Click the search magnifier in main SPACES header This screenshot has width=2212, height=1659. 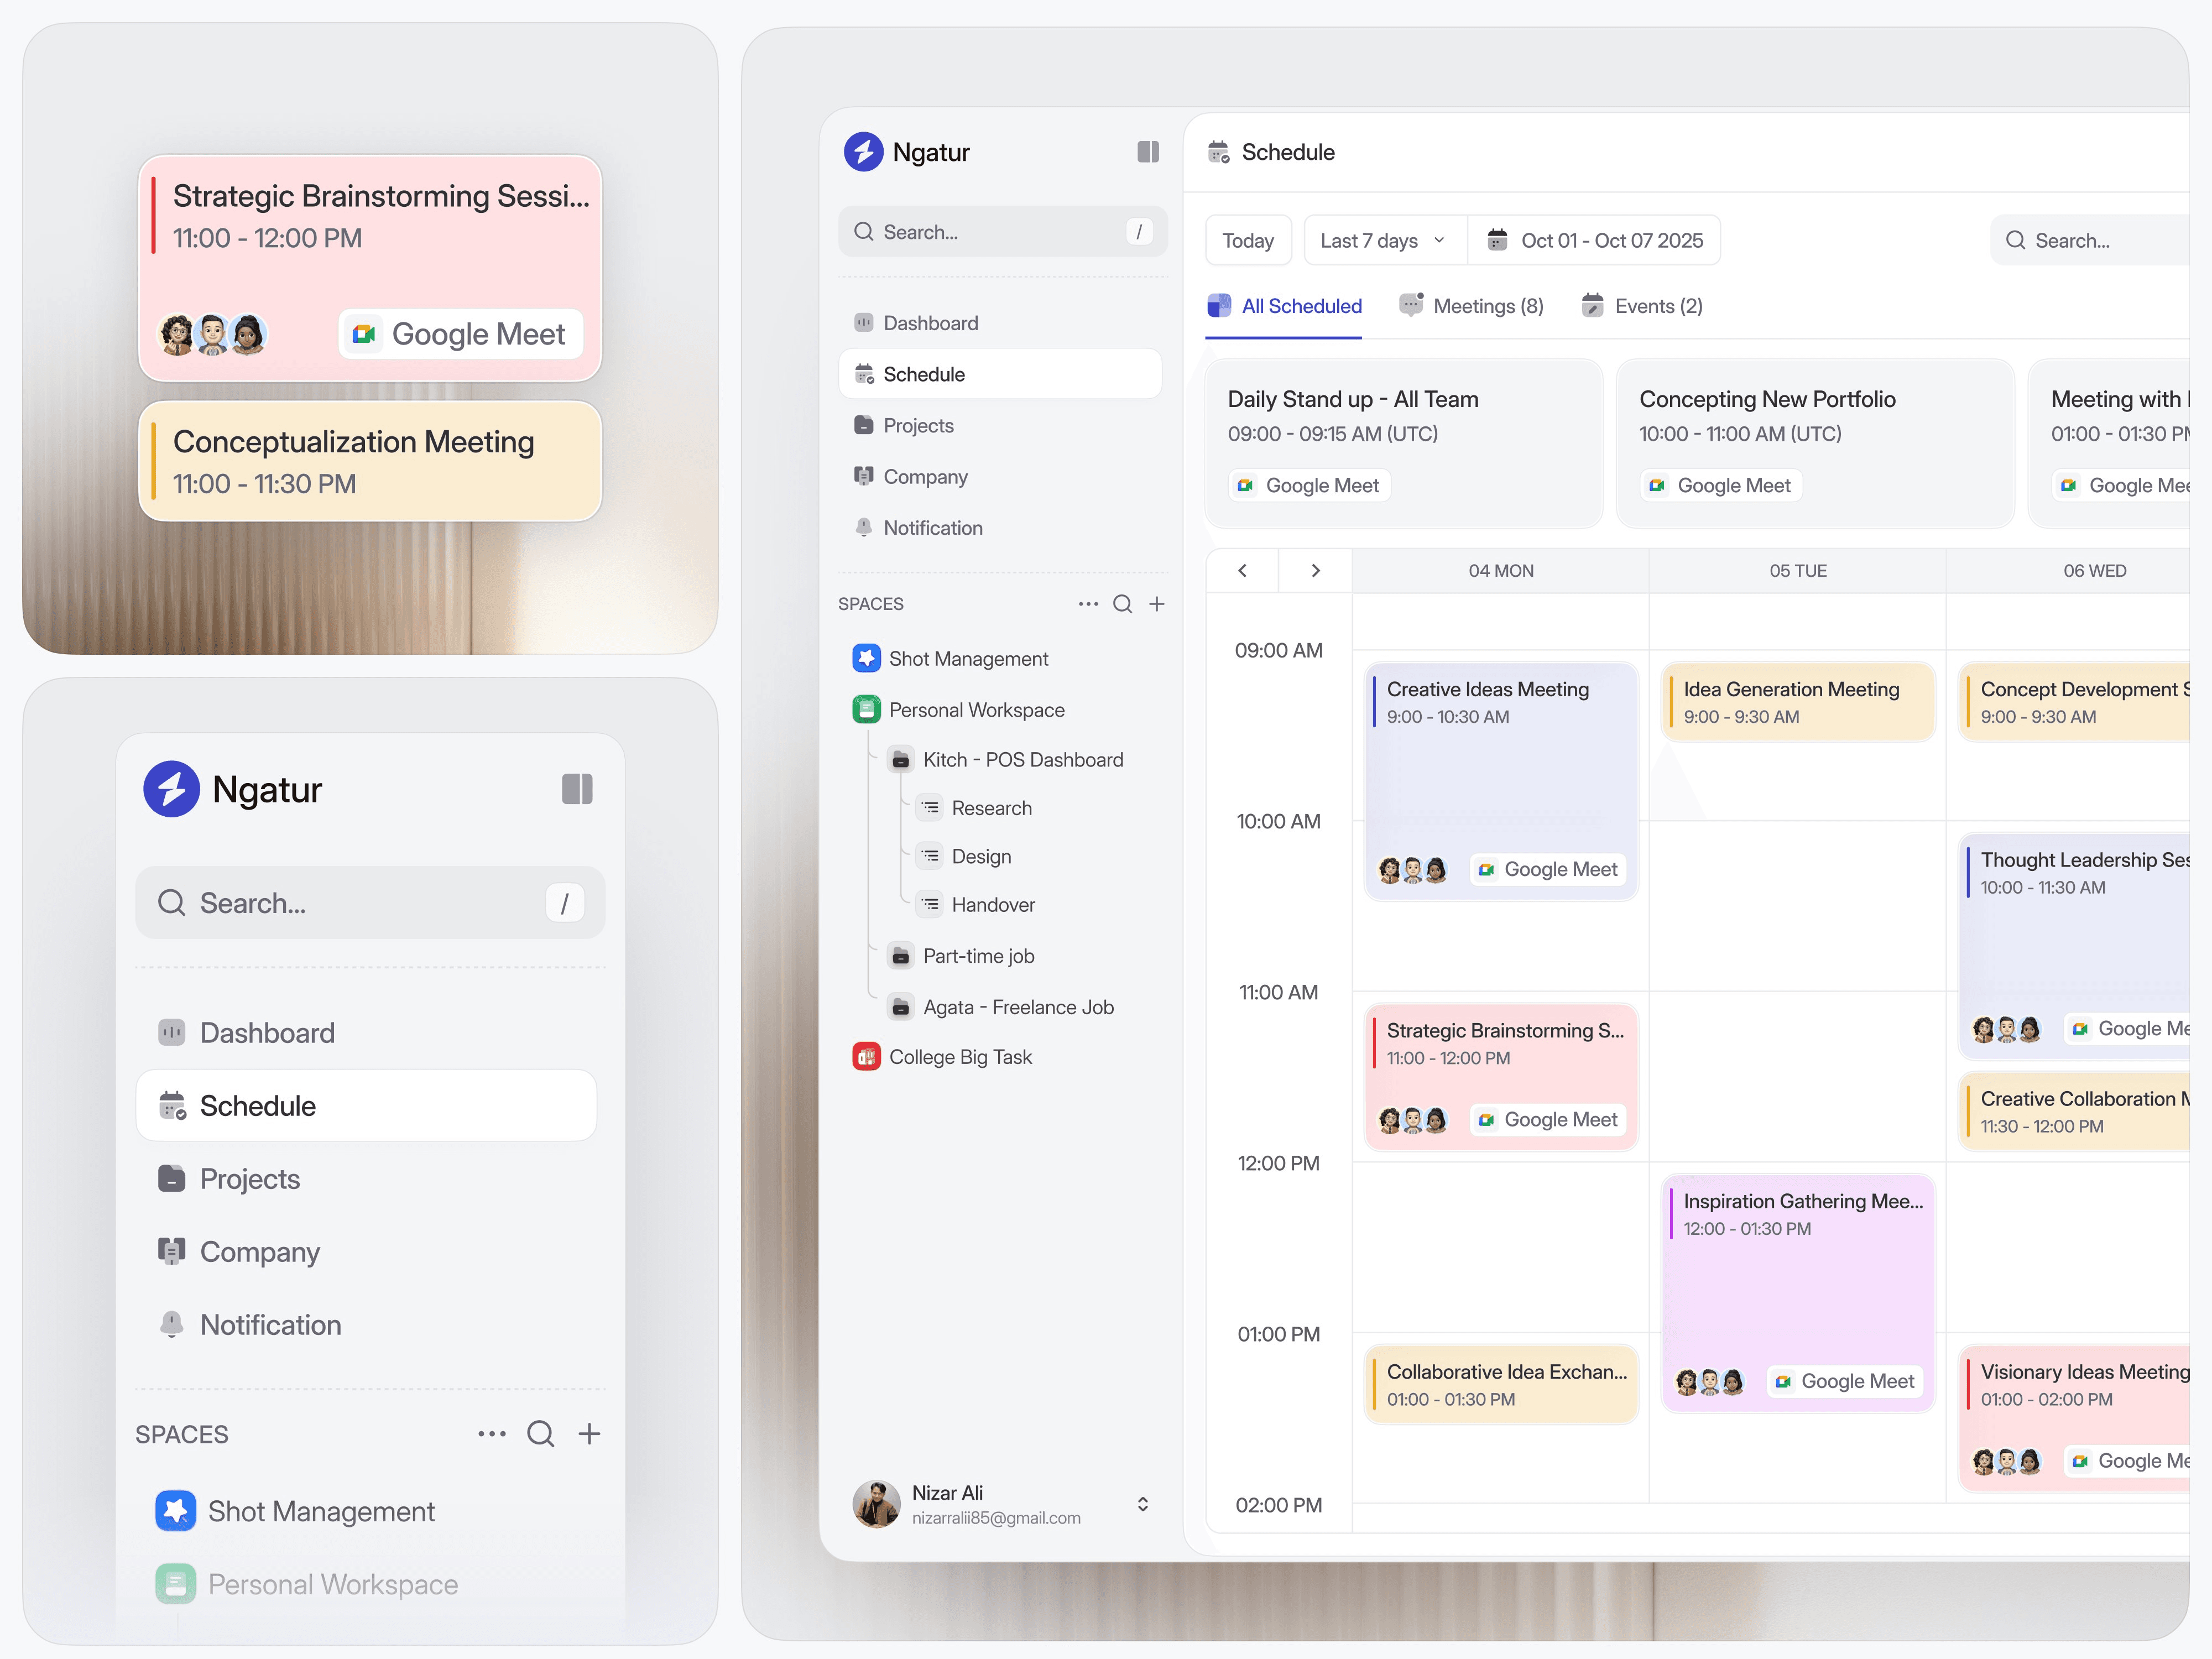pos(1123,604)
